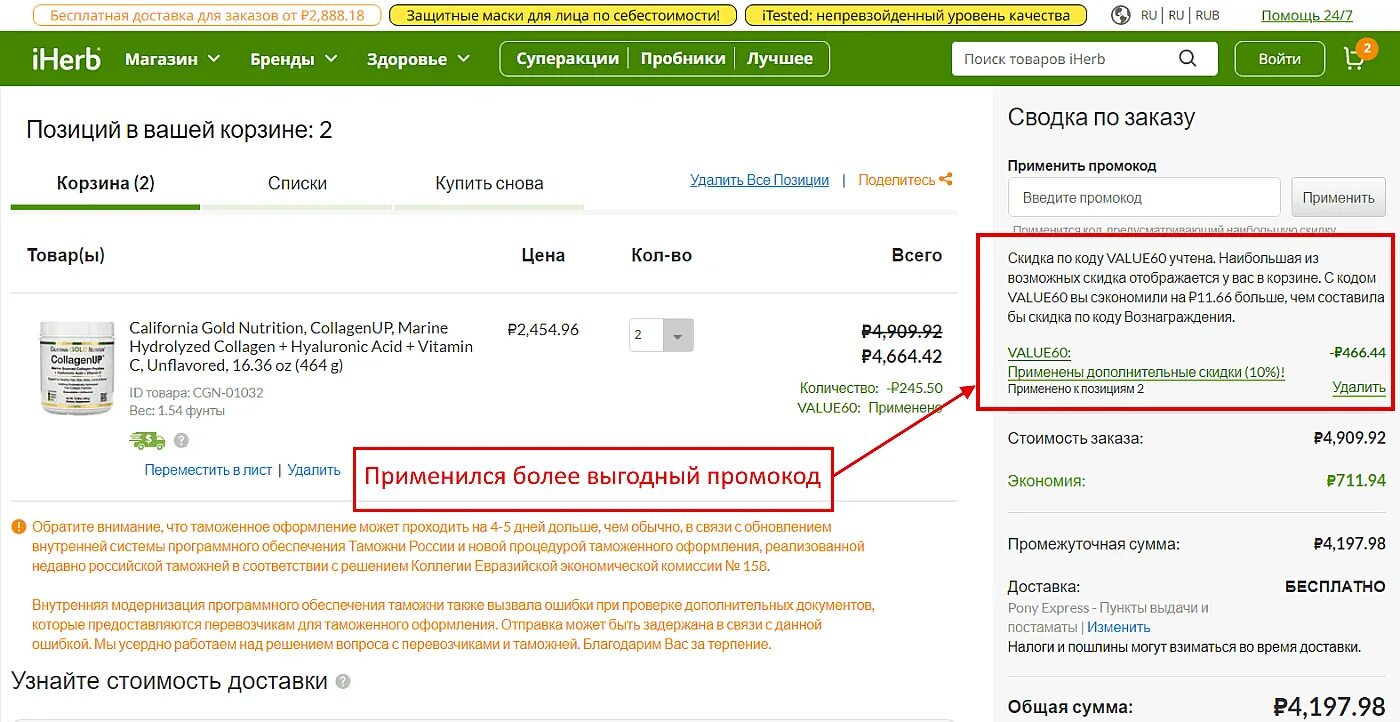Viewport: 1400px width, 722px height.
Task: Click the product ID CGN-01032 text
Action: (x=196, y=392)
